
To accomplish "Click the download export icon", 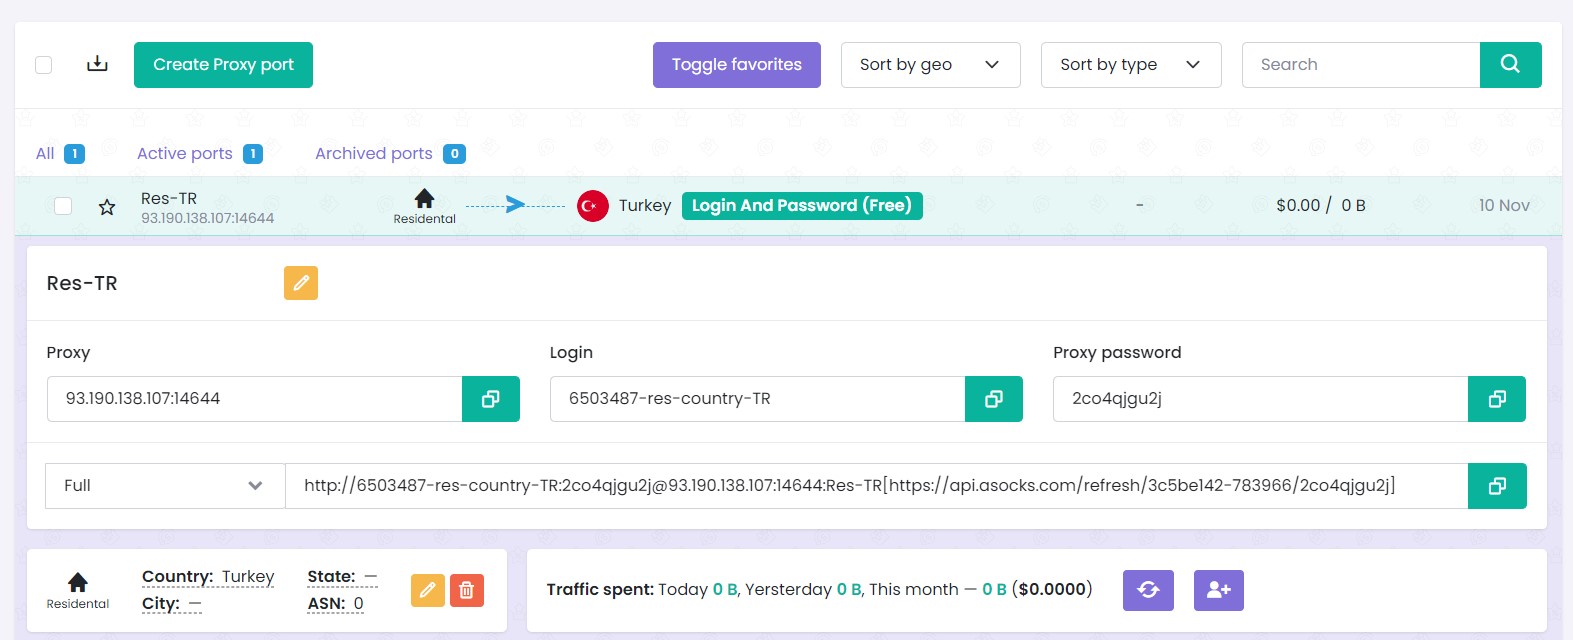I will coord(97,64).
